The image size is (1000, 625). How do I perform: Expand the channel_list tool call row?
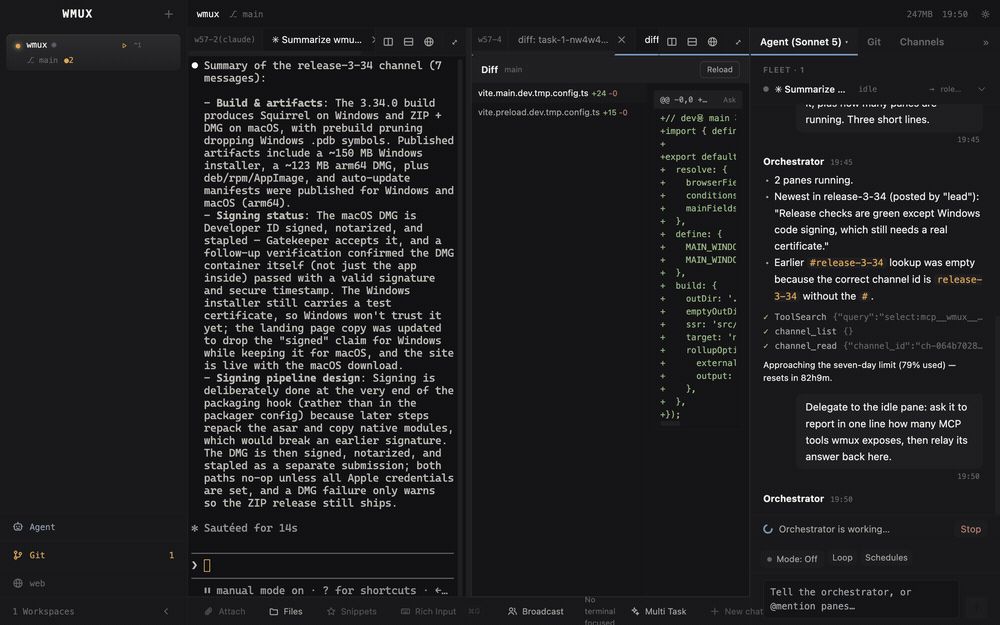point(873,332)
